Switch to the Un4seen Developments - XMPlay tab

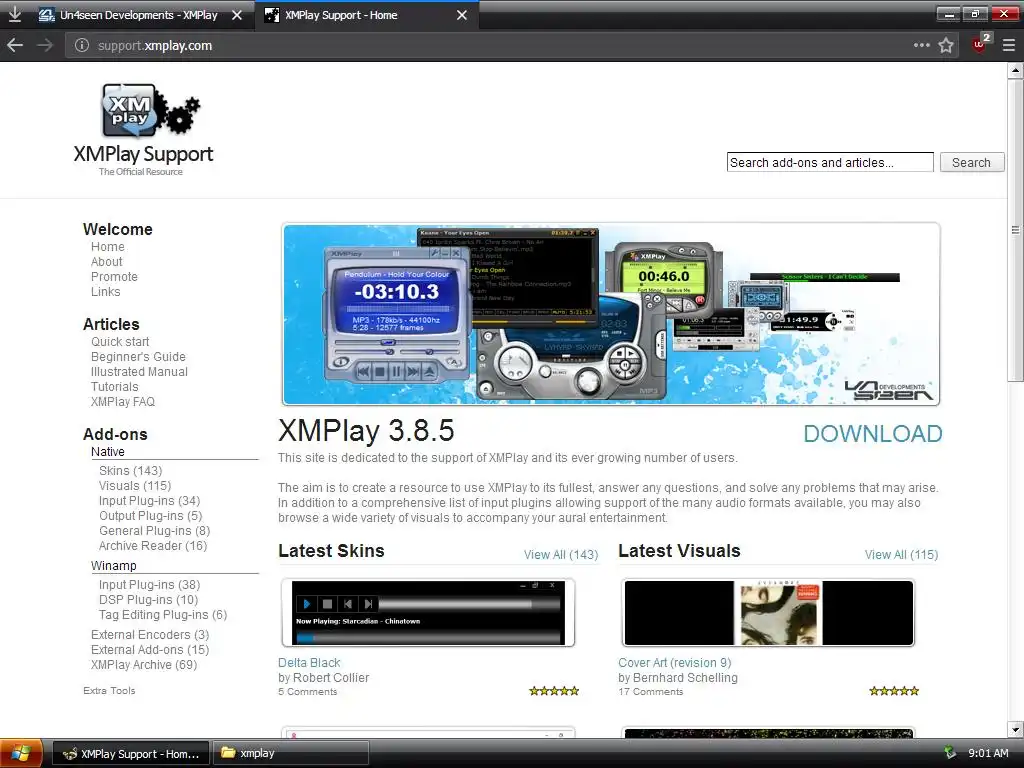click(x=139, y=14)
